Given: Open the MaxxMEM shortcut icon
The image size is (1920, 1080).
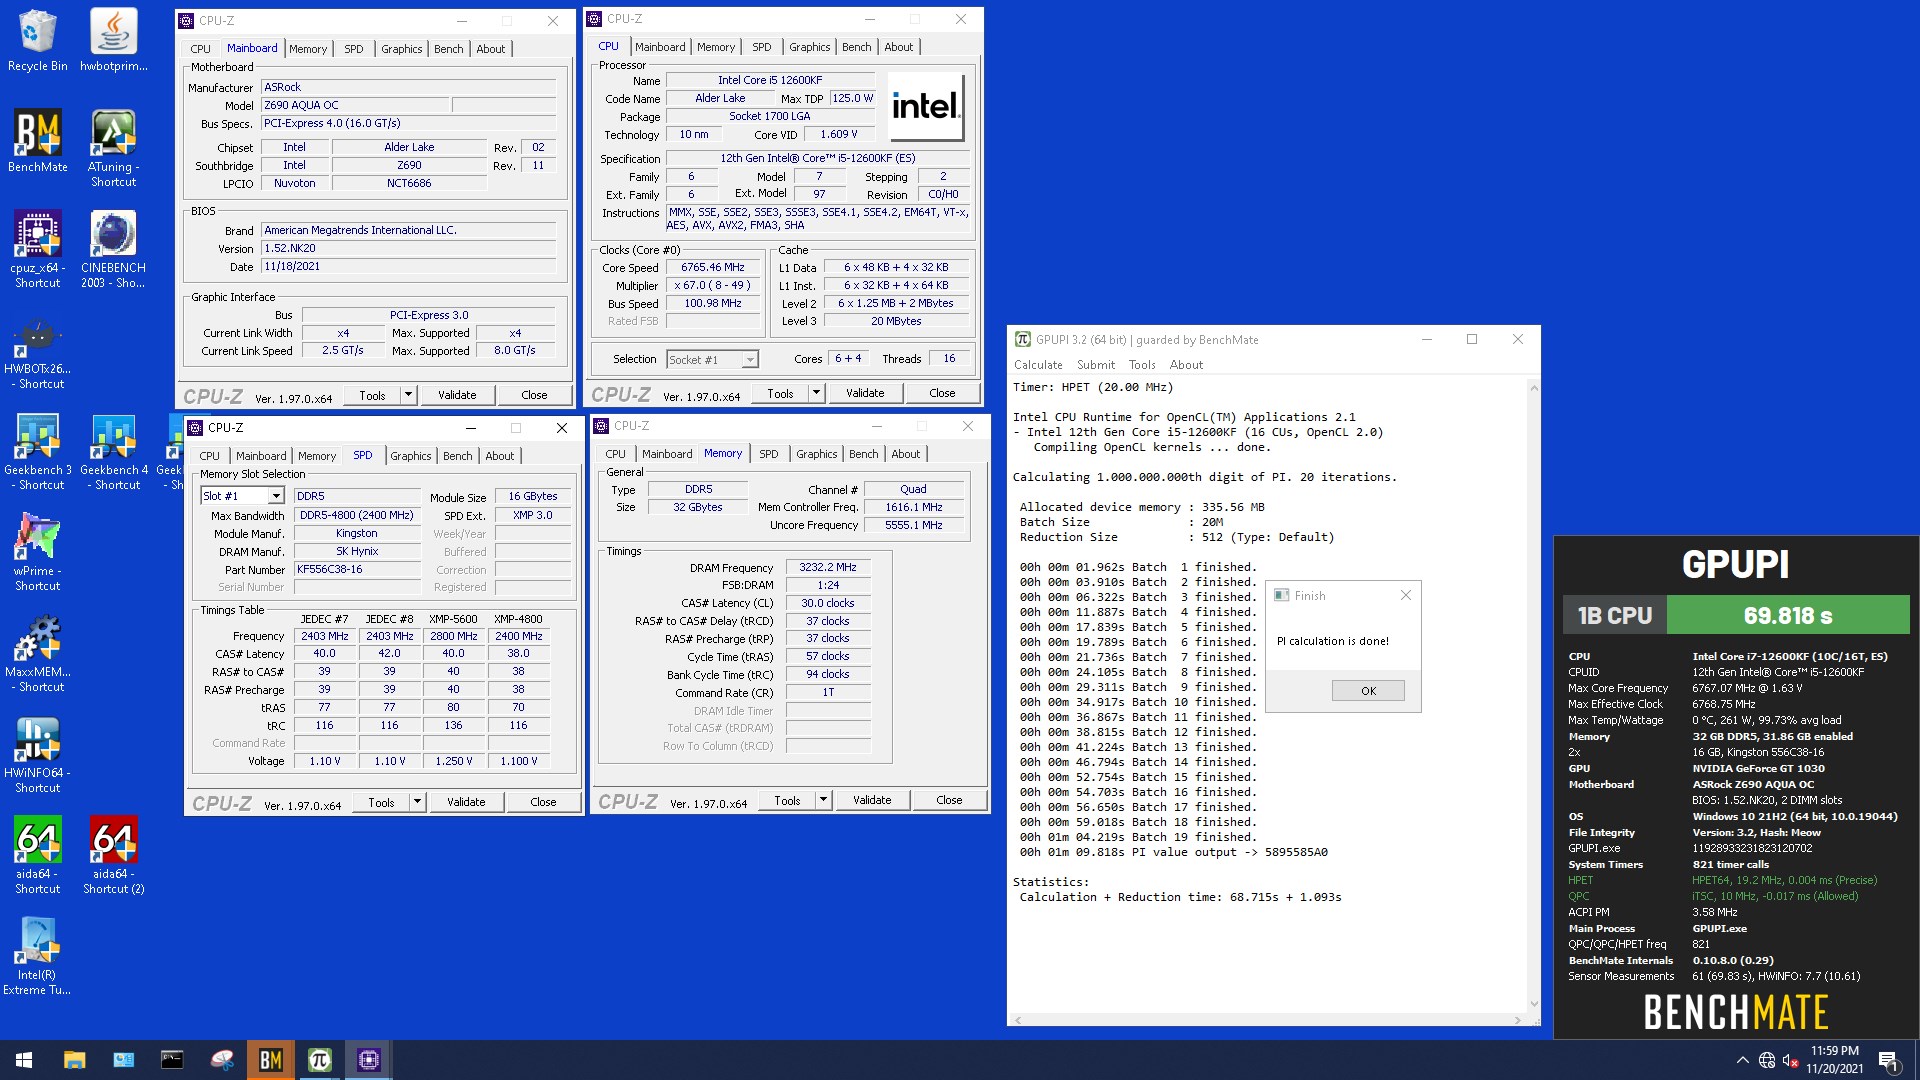Looking at the screenshot, I should tap(38, 654).
